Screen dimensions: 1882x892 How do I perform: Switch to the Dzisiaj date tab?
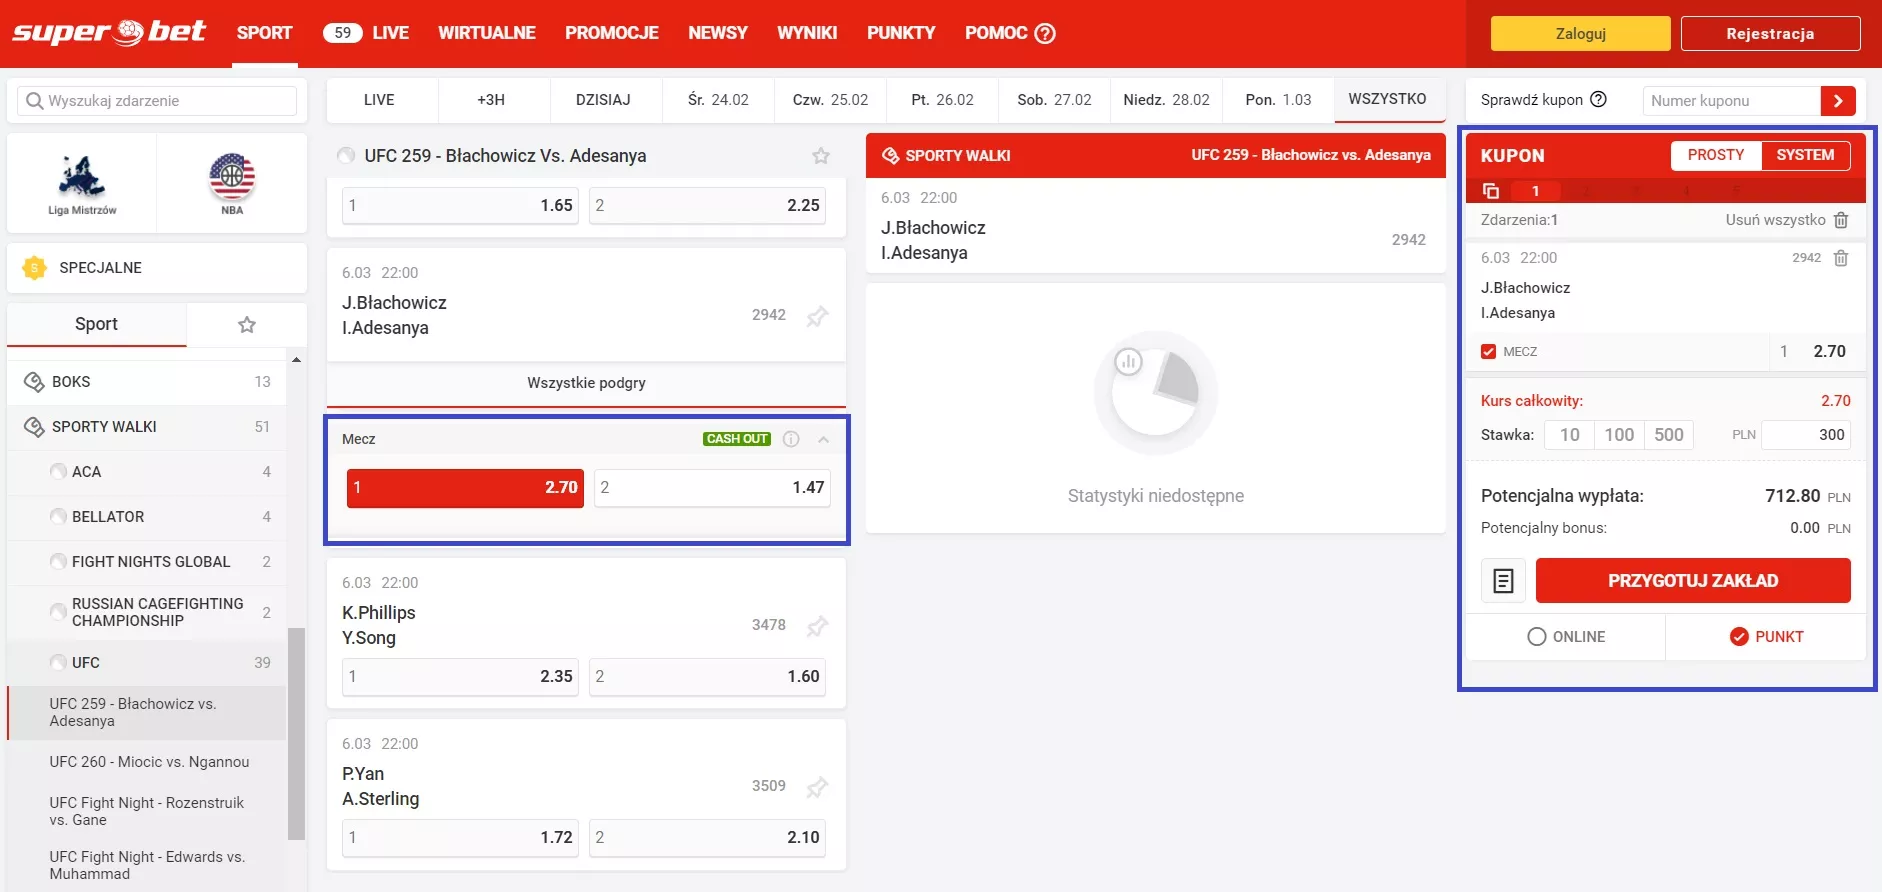(x=603, y=100)
